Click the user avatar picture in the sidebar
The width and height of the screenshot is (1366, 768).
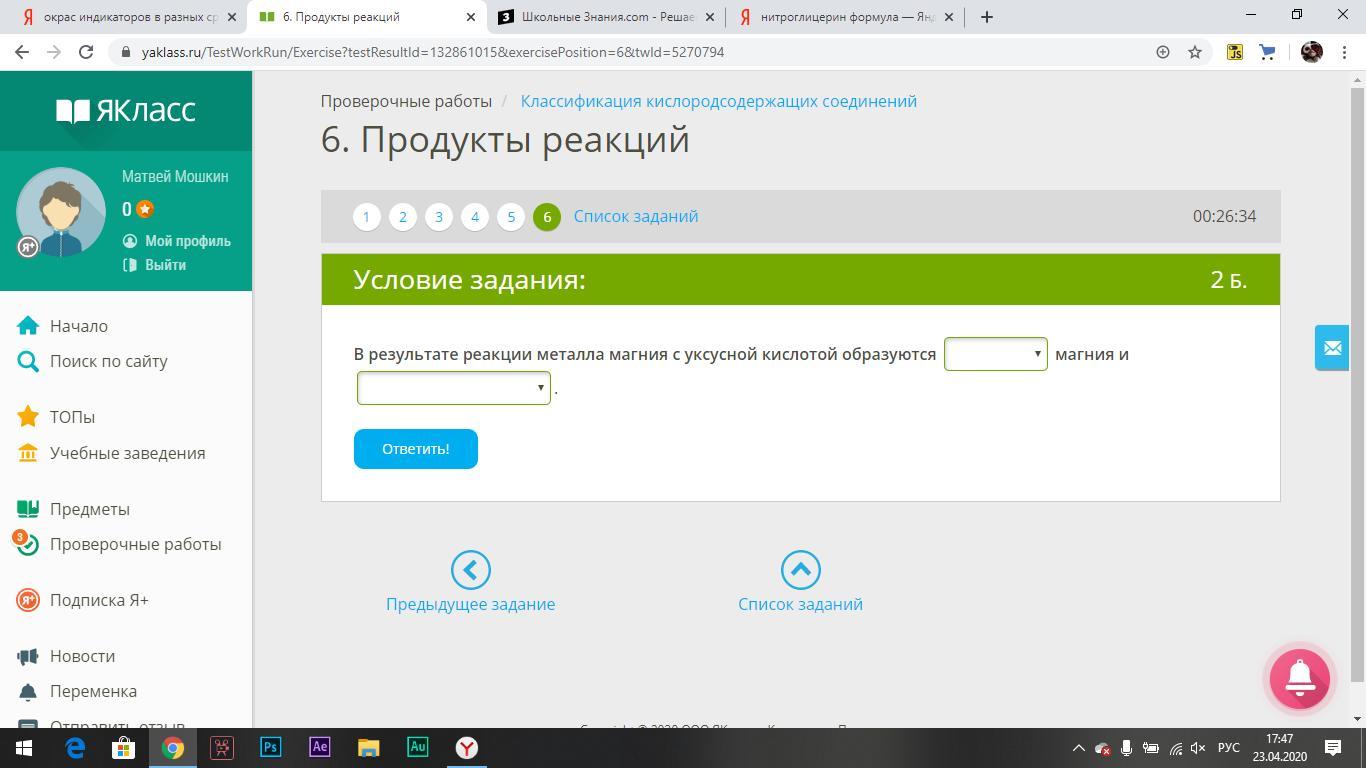pos(61,212)
